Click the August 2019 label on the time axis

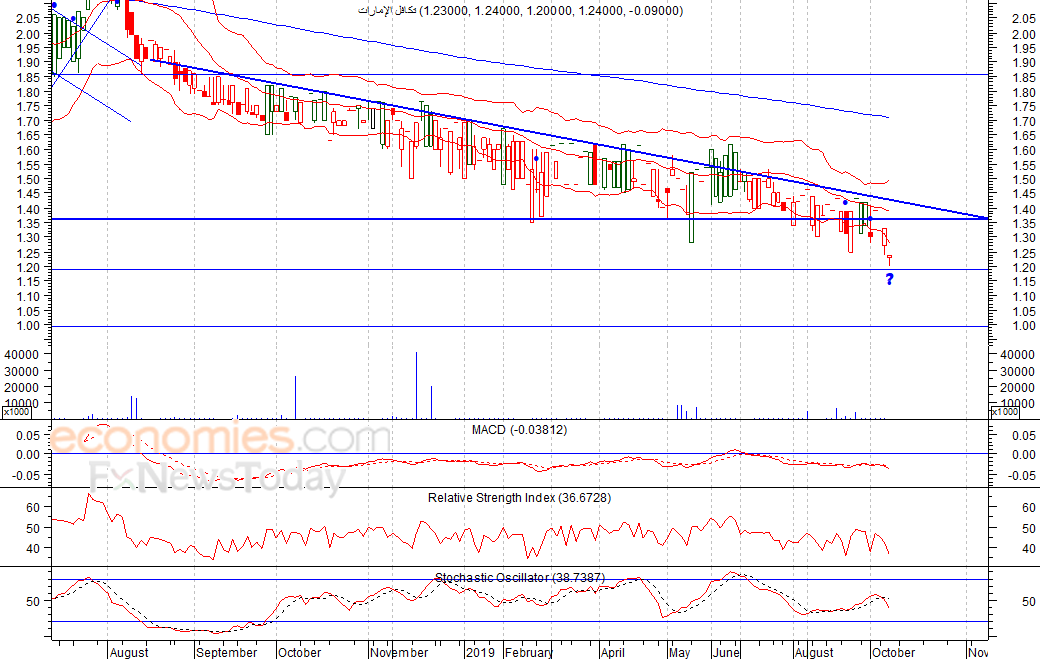pyautogui.click(x=814, y=652)
